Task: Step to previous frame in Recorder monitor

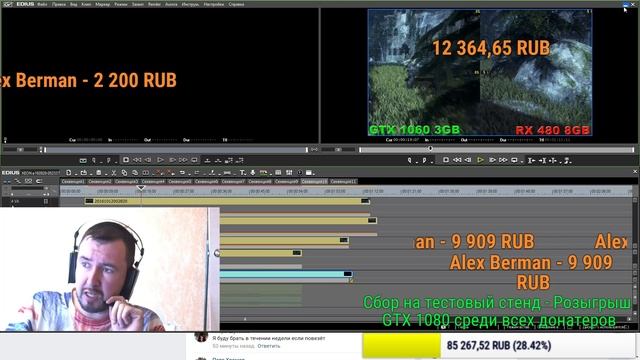Action: [468, 160]
